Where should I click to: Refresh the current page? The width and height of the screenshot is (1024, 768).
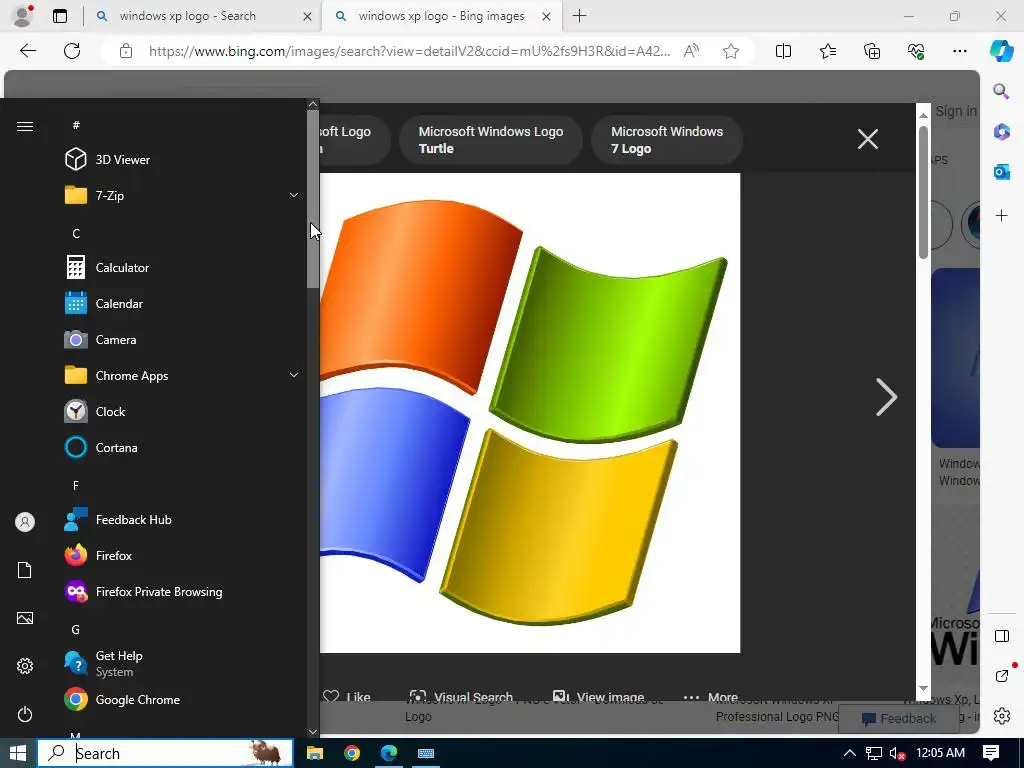point(72,51)
